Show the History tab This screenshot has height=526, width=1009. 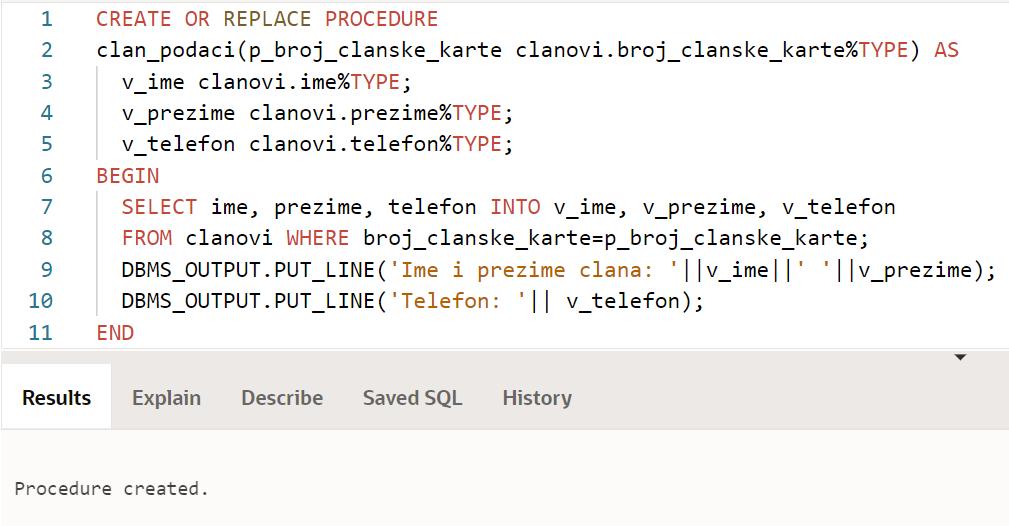(537, 398)
